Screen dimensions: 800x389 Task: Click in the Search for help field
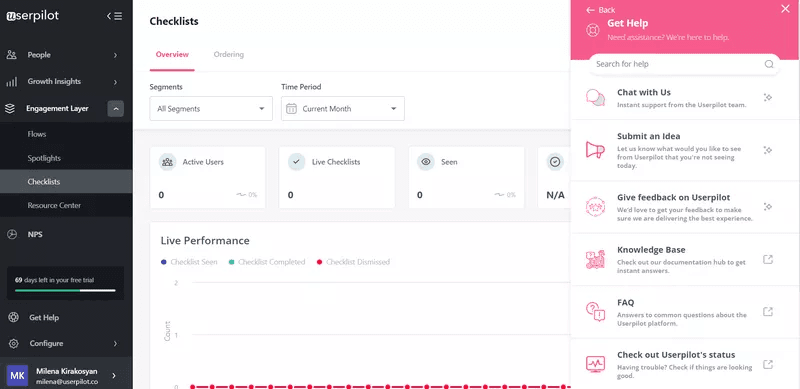pyautogui.click(x=685, y=64)
